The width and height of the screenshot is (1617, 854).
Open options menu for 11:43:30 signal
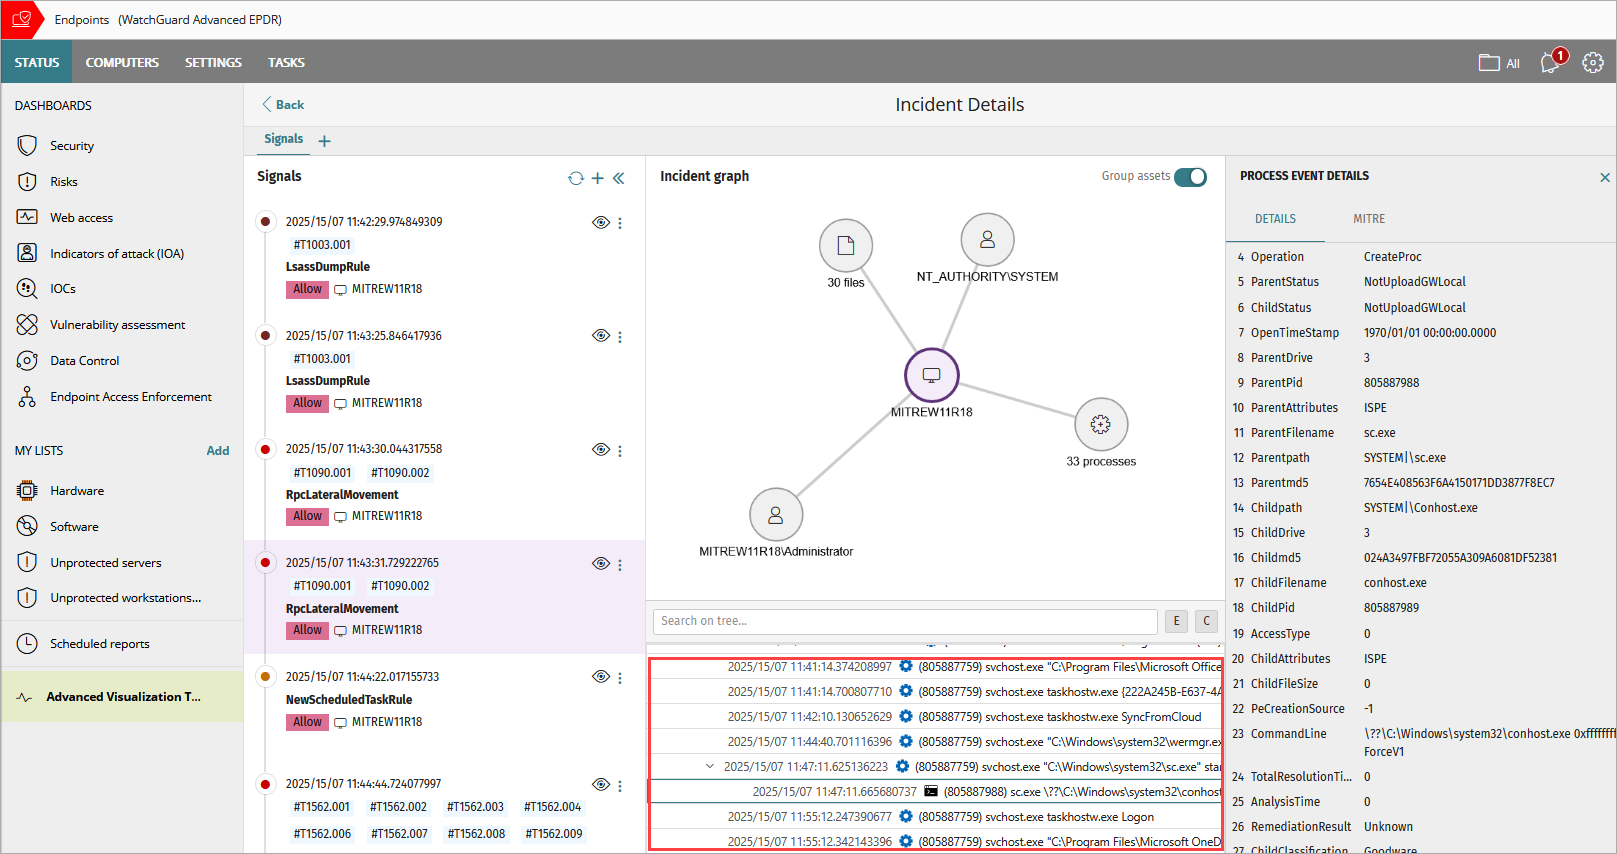click(x=620, y=451)
